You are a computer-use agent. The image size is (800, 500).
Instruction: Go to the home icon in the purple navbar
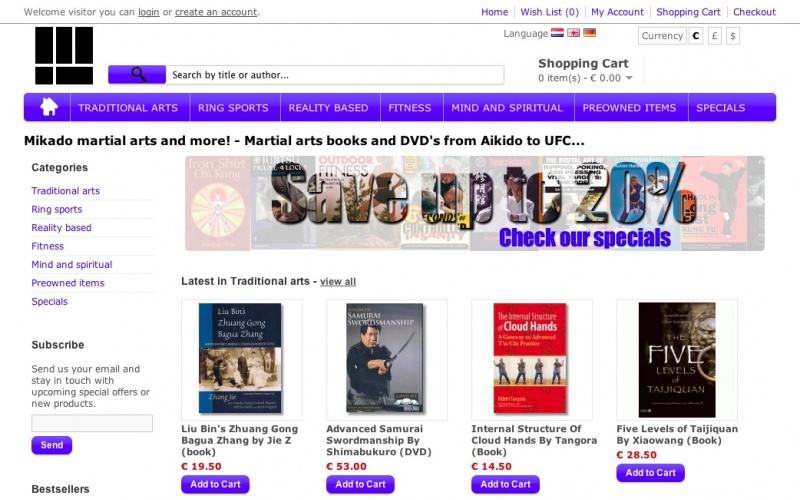point(48,107)
